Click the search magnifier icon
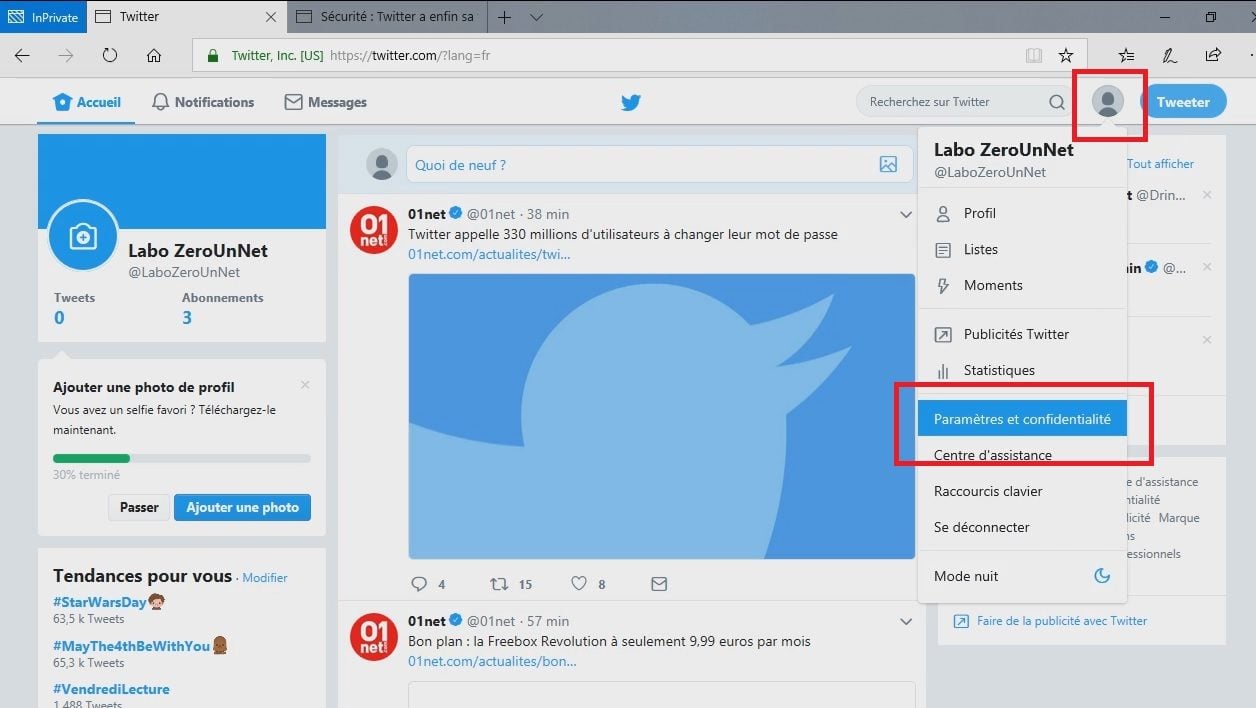 [x=1057, y=102]
